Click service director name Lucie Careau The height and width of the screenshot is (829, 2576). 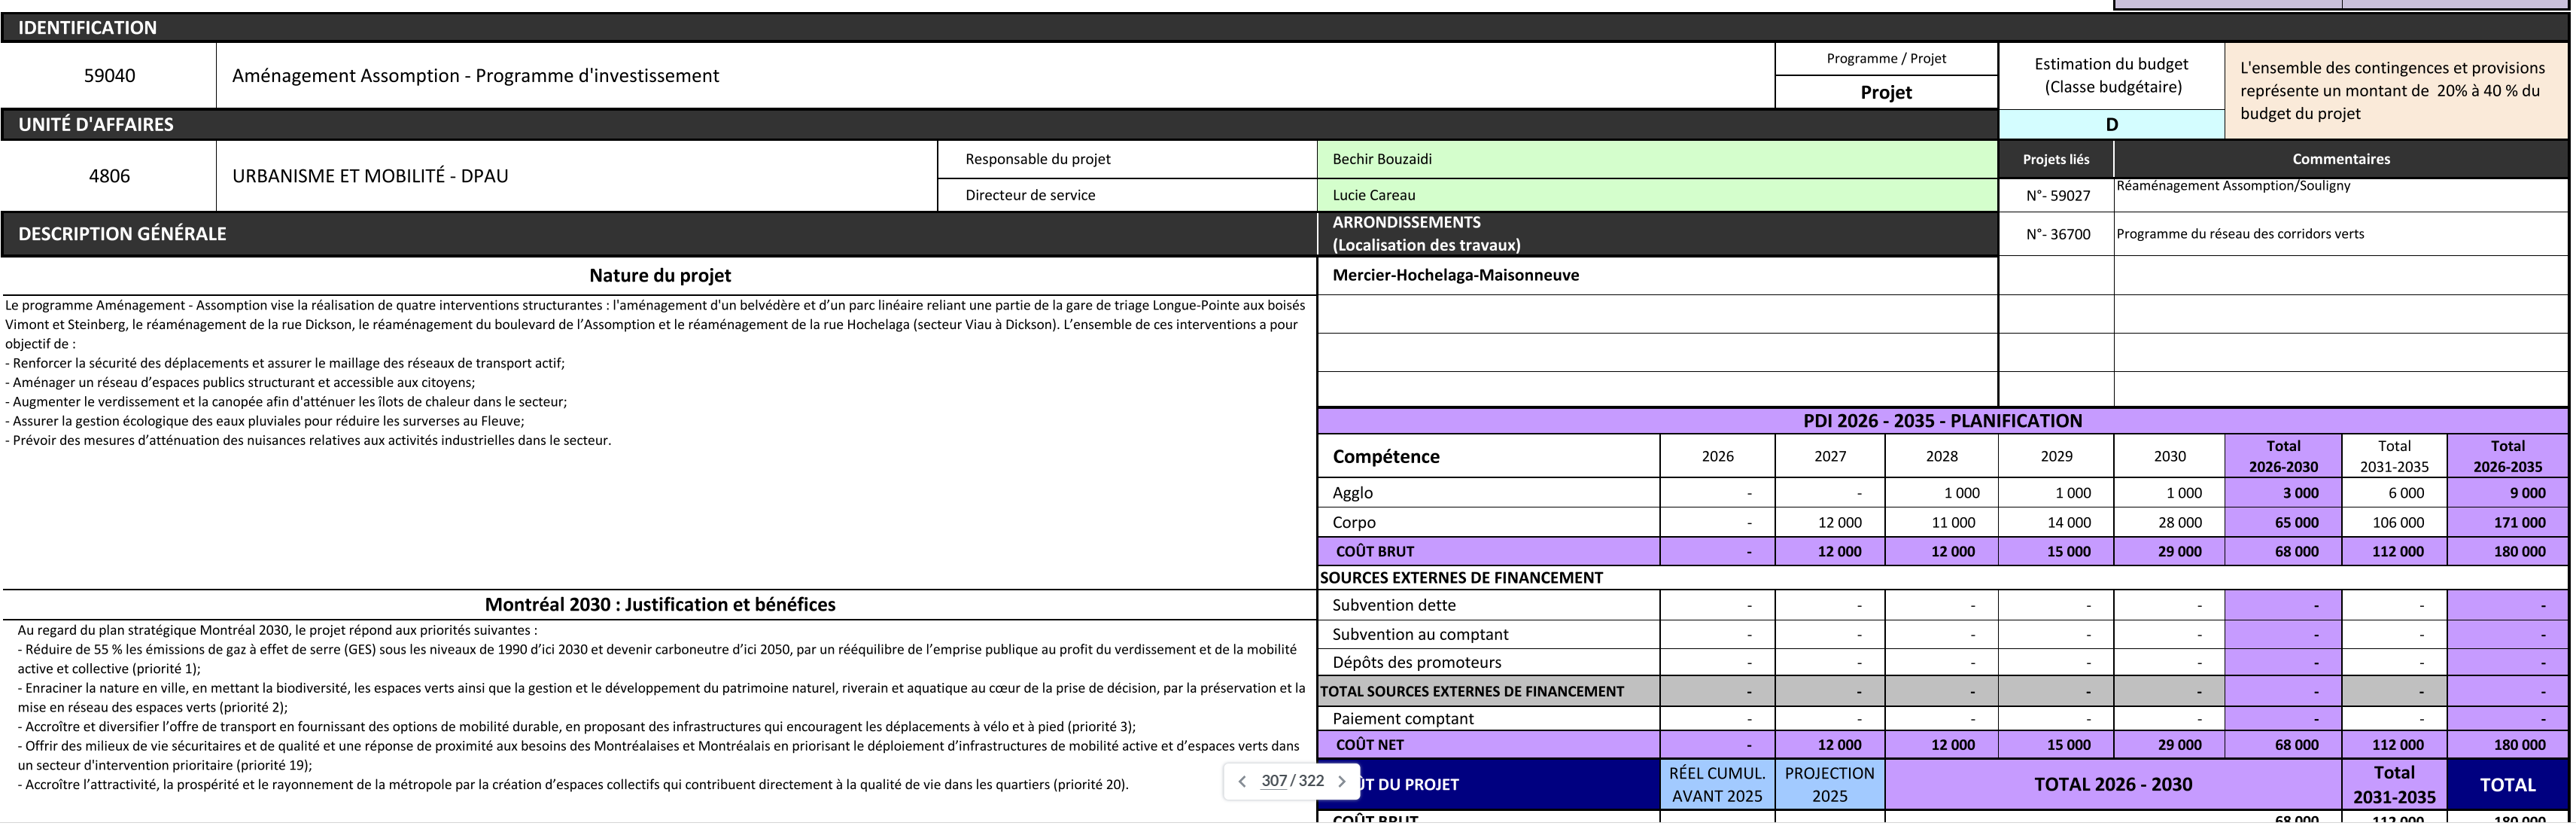[1374, 195]
